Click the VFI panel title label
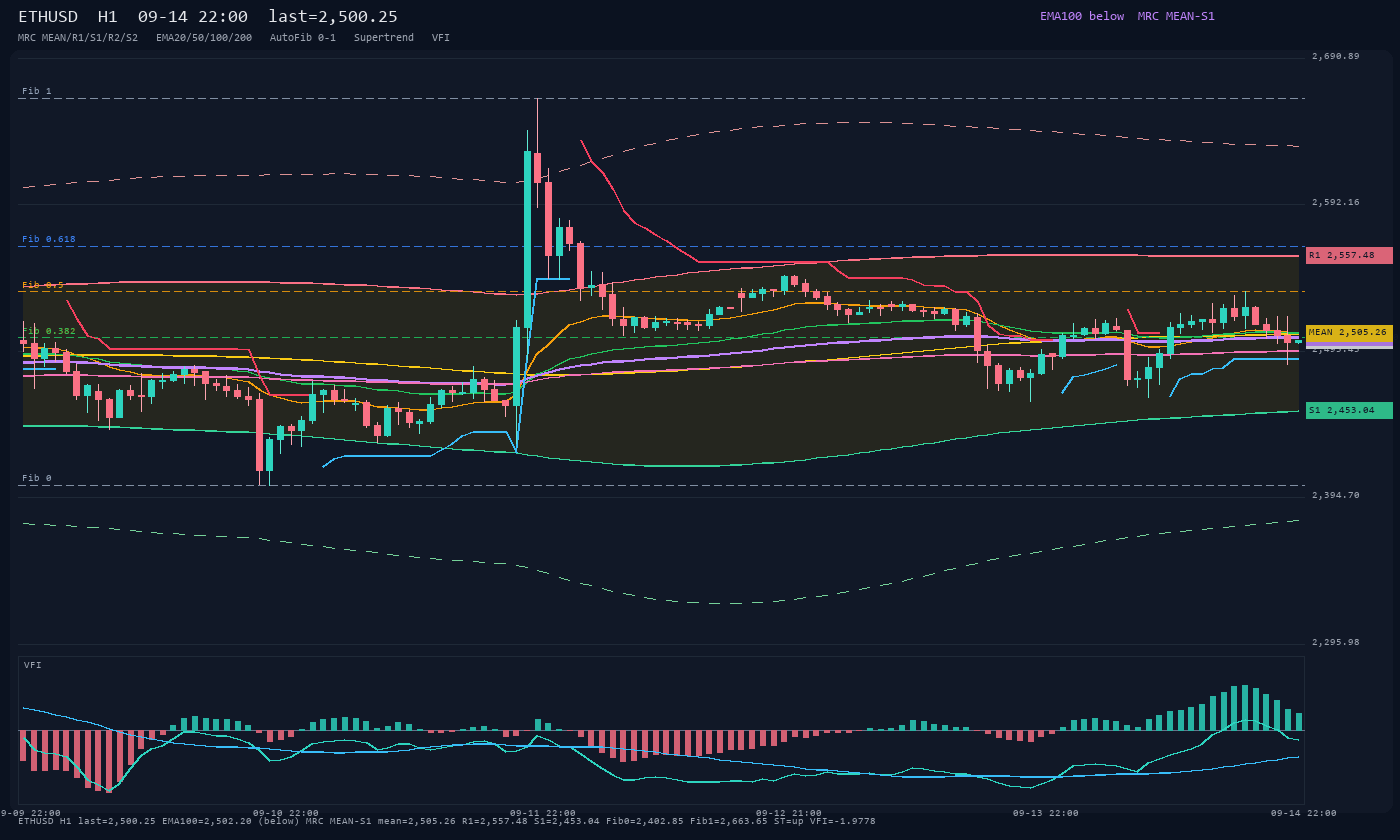This screenshot has height=840, width=1400. coord(33,665)
